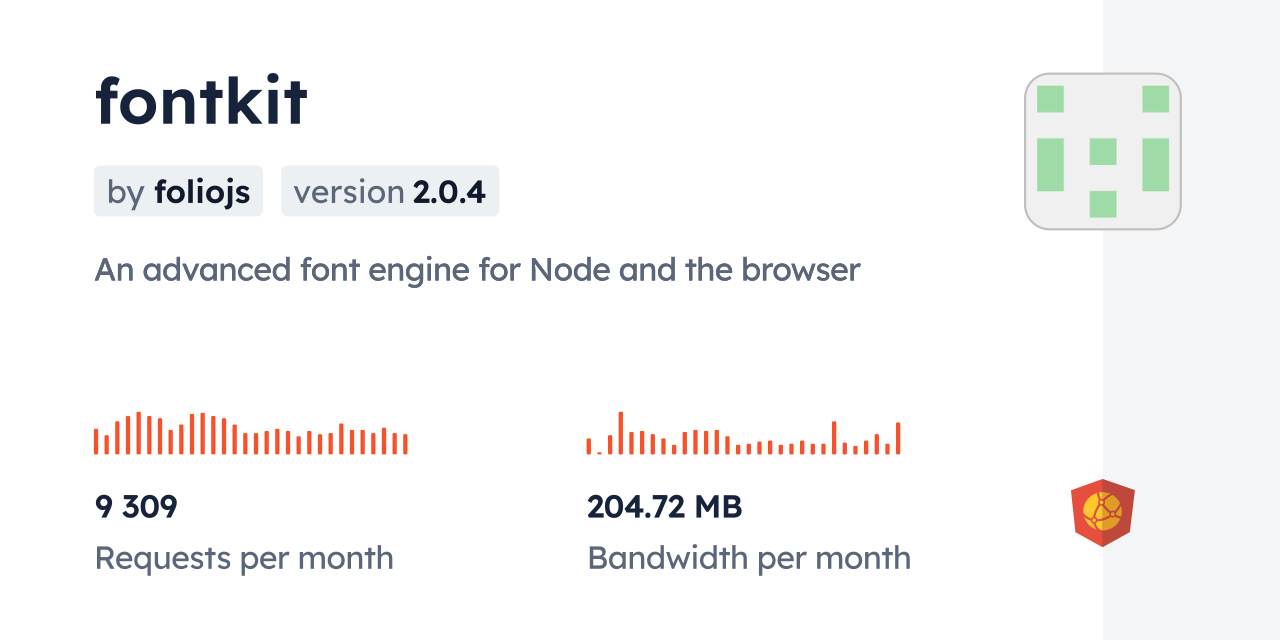
Task: Click the fontkit package title
Action: [x=201, y=102]
